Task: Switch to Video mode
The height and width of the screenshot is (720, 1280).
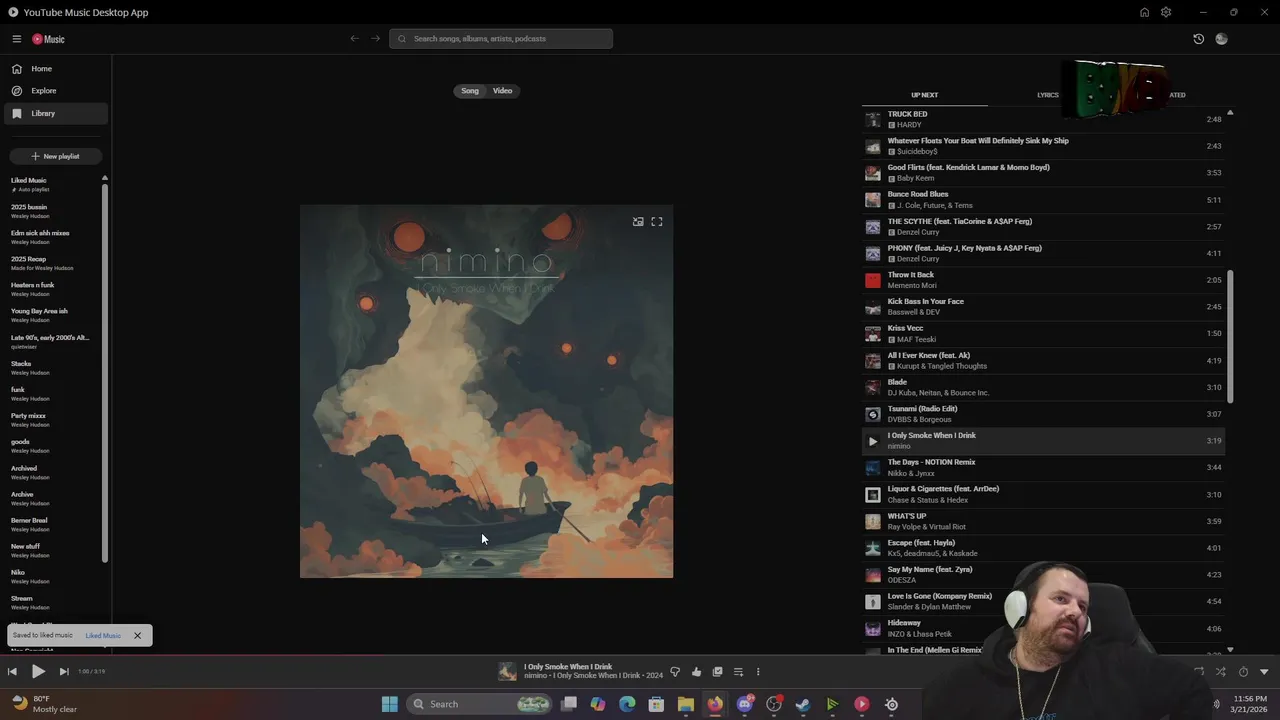Action: [x=502, y=91]
